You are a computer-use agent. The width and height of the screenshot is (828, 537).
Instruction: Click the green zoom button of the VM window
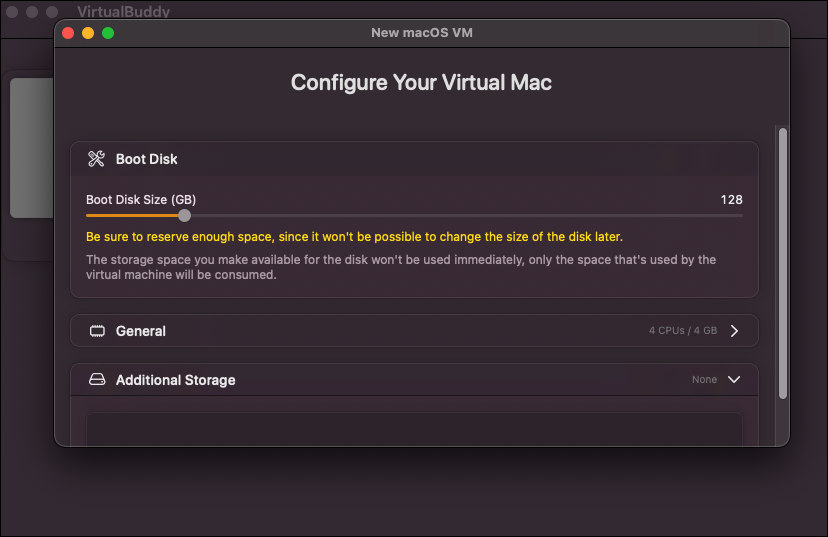click(x=108, y=33)
